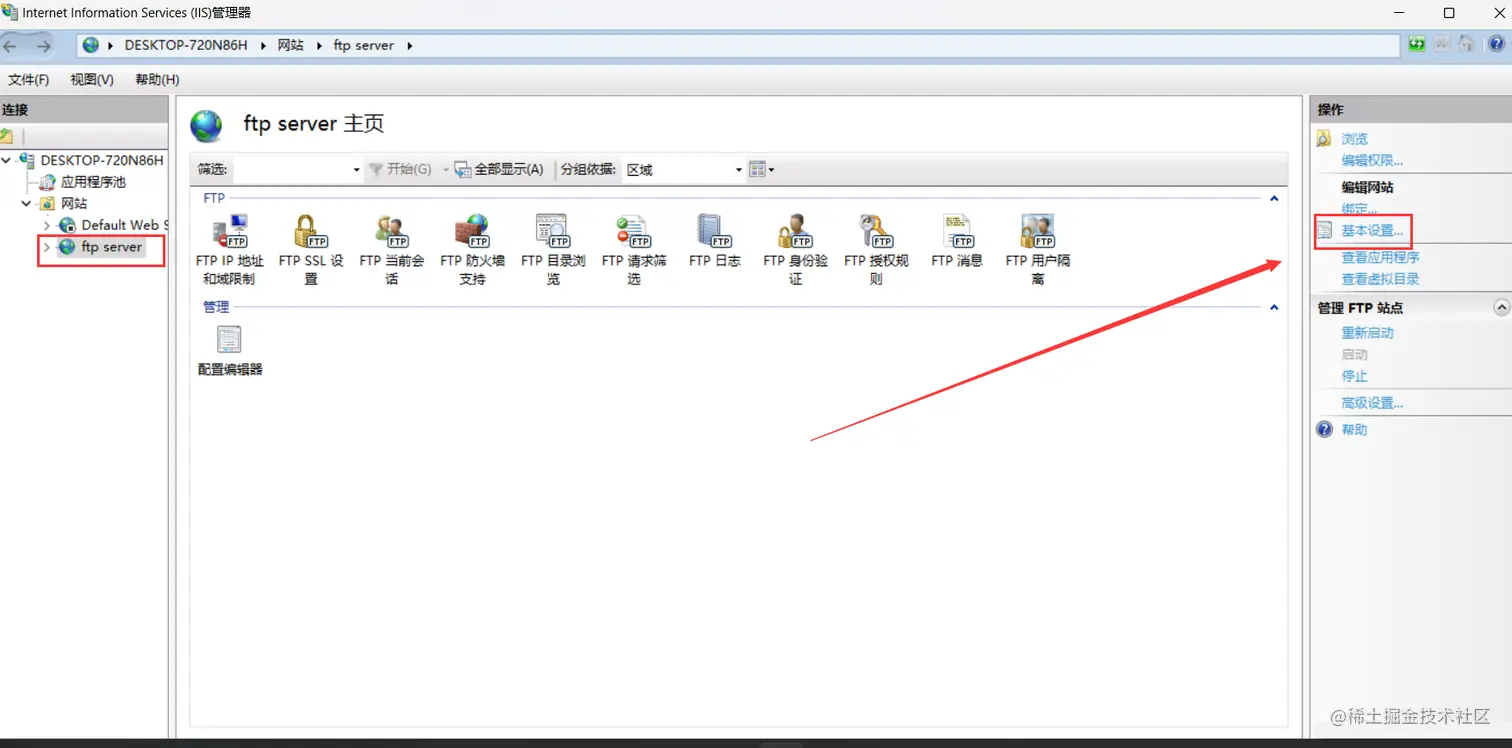Click the forward navigation arrow
Viewport: 1512px width, 748px height.
pyautogui.click(x=43, y=46)
